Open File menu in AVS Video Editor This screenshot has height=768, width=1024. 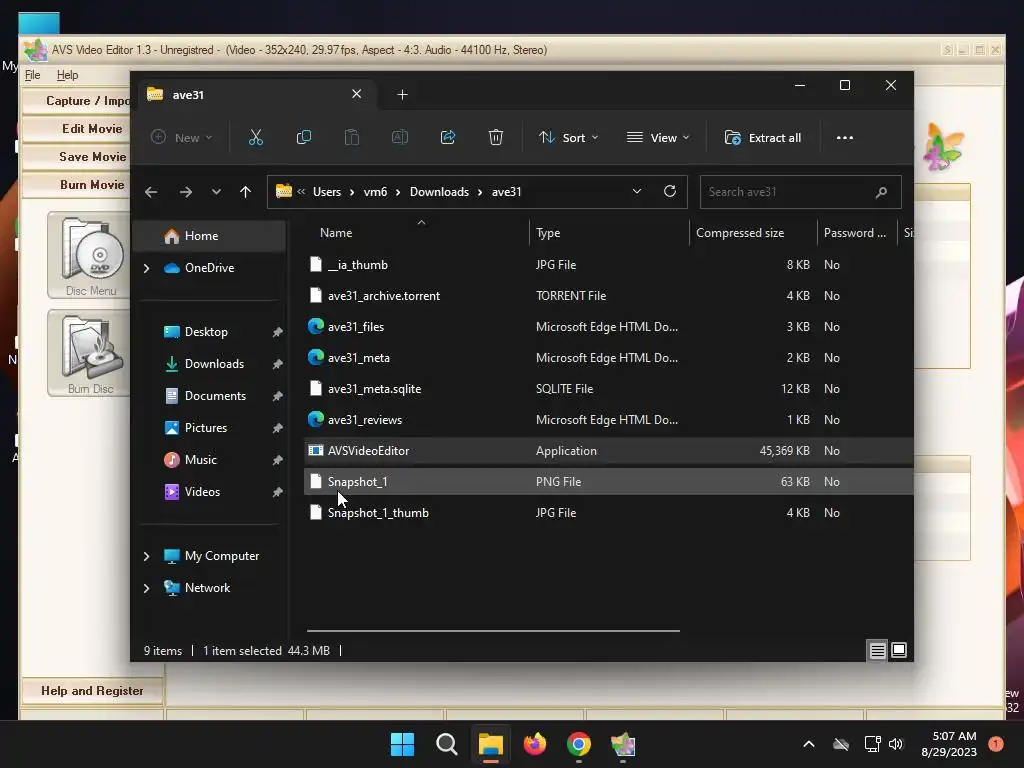click(x=33, y=75)
